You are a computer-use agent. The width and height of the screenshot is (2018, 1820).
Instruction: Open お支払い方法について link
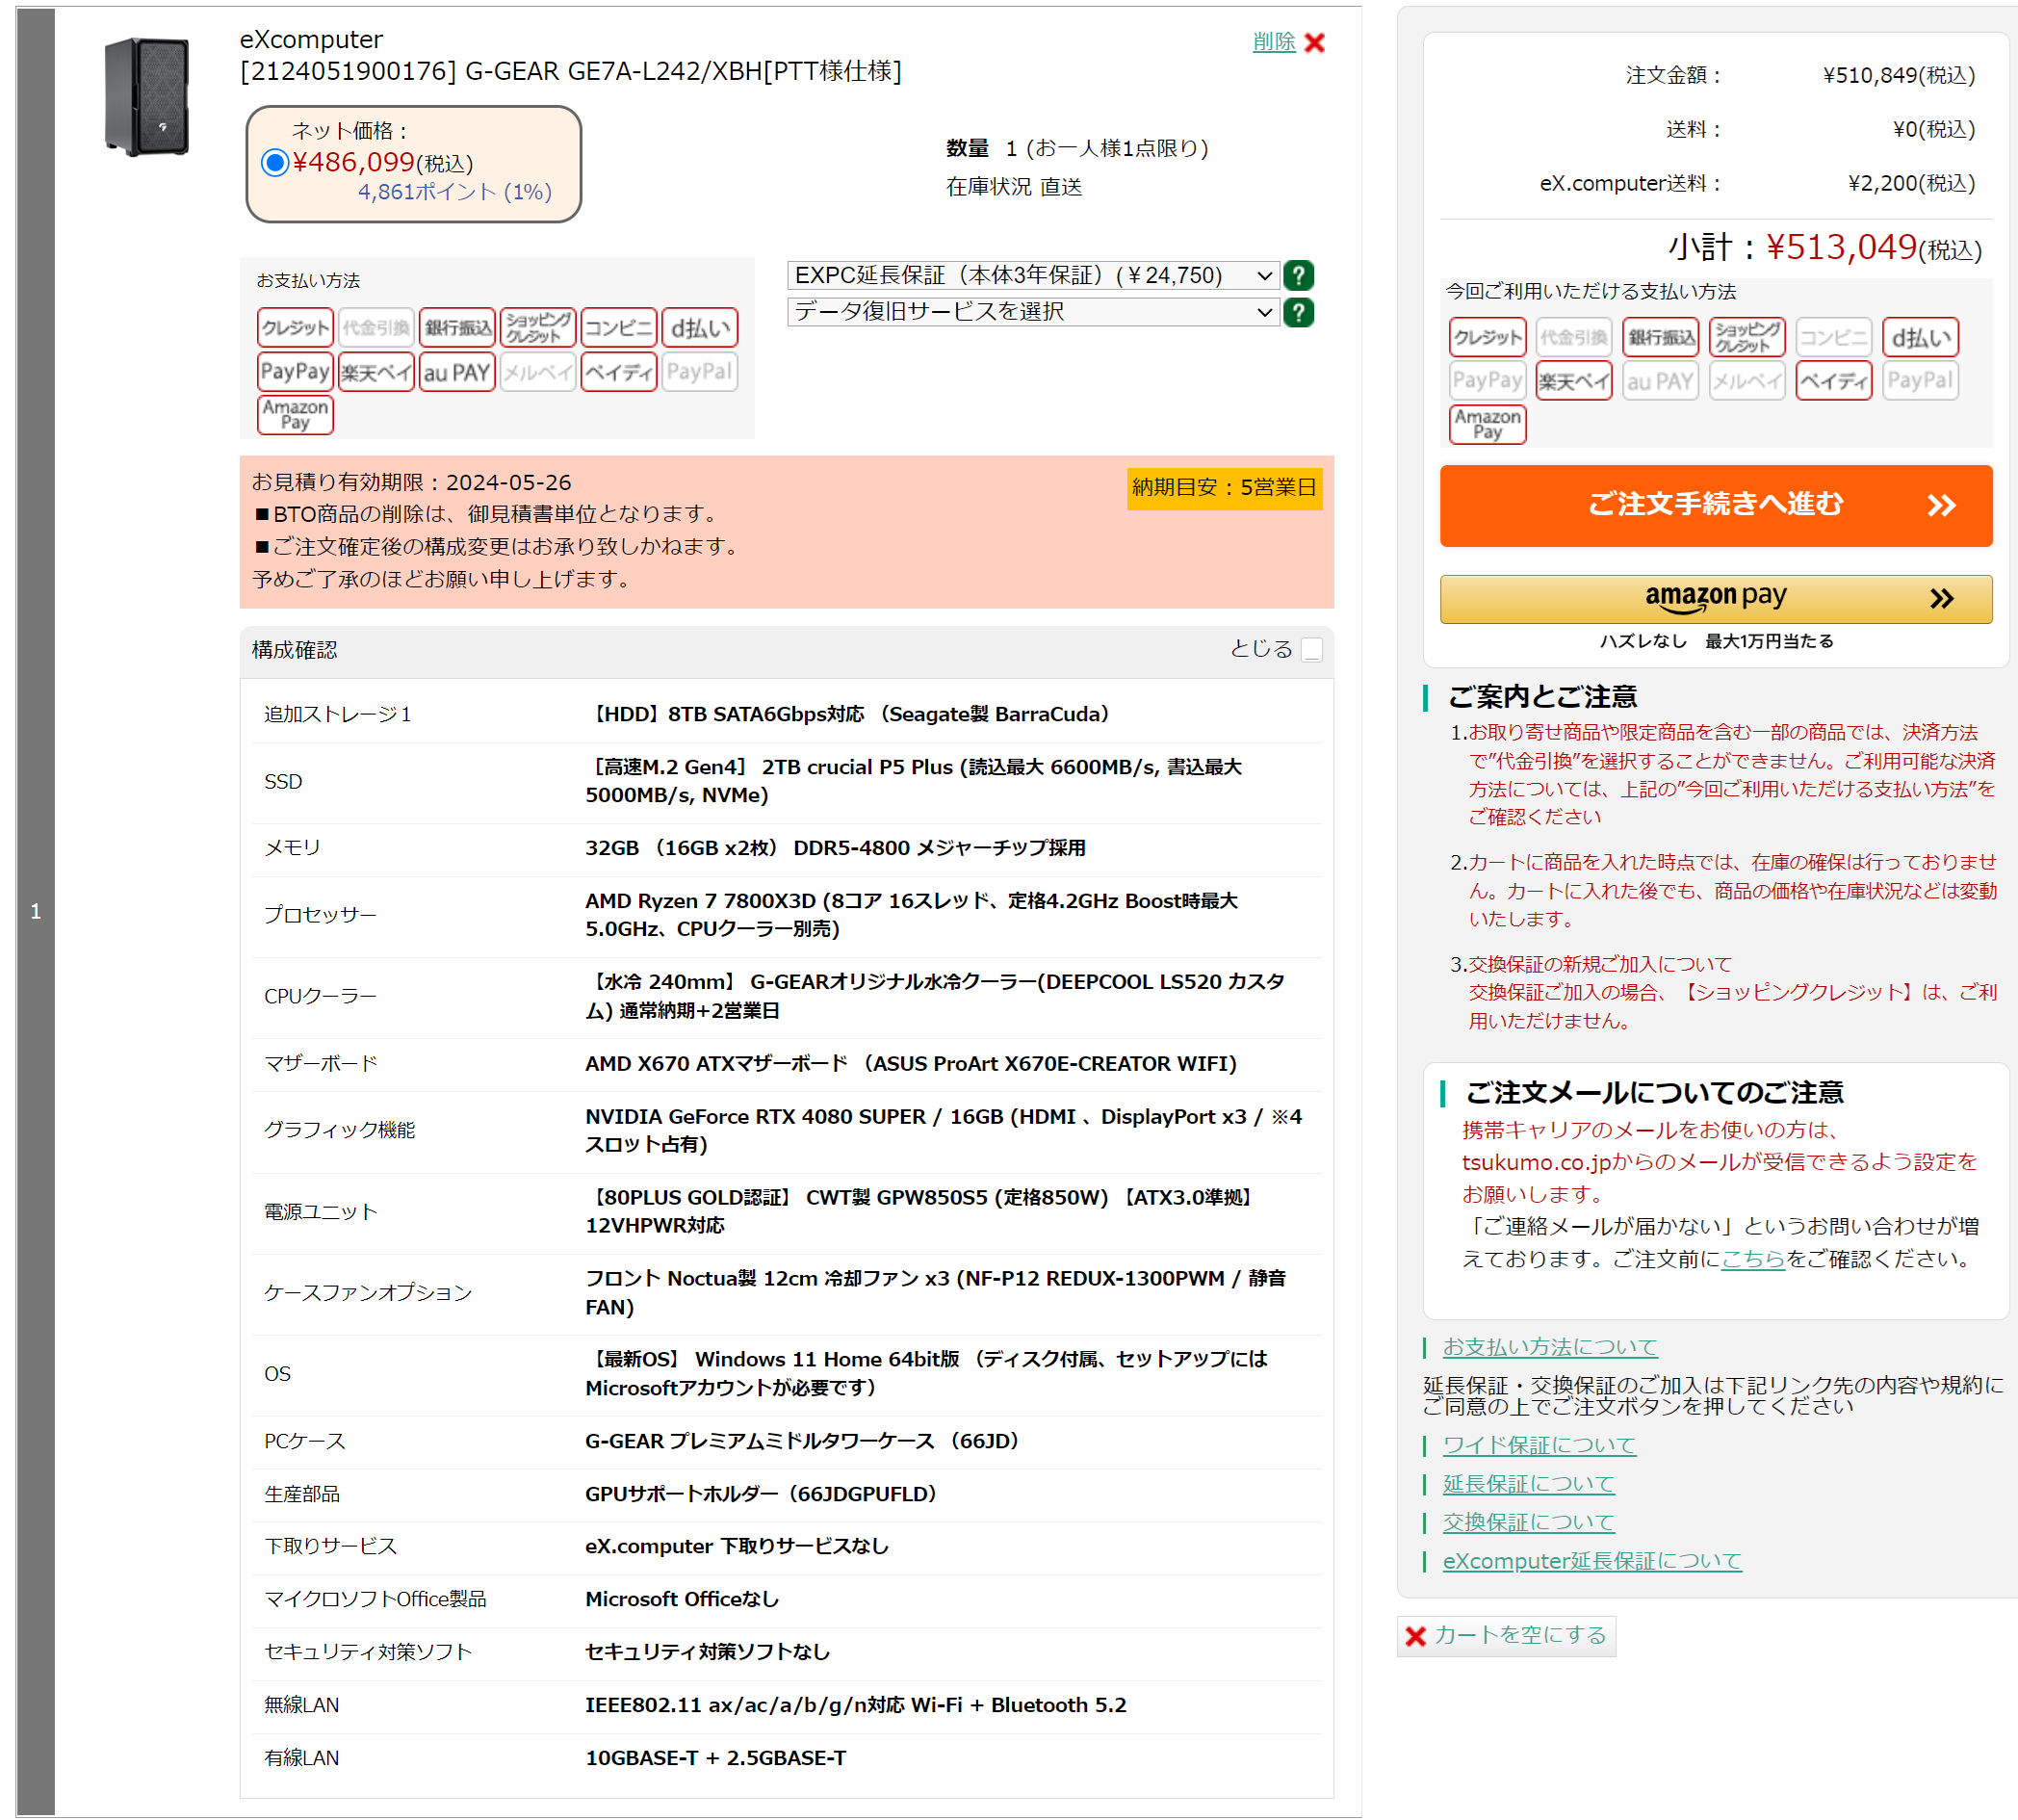(x=1549, y=1347)
